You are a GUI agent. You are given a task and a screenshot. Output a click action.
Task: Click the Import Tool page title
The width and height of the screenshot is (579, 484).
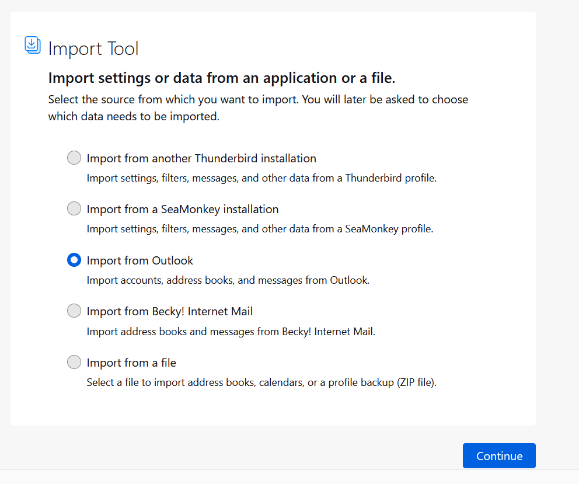click(93, 49)
